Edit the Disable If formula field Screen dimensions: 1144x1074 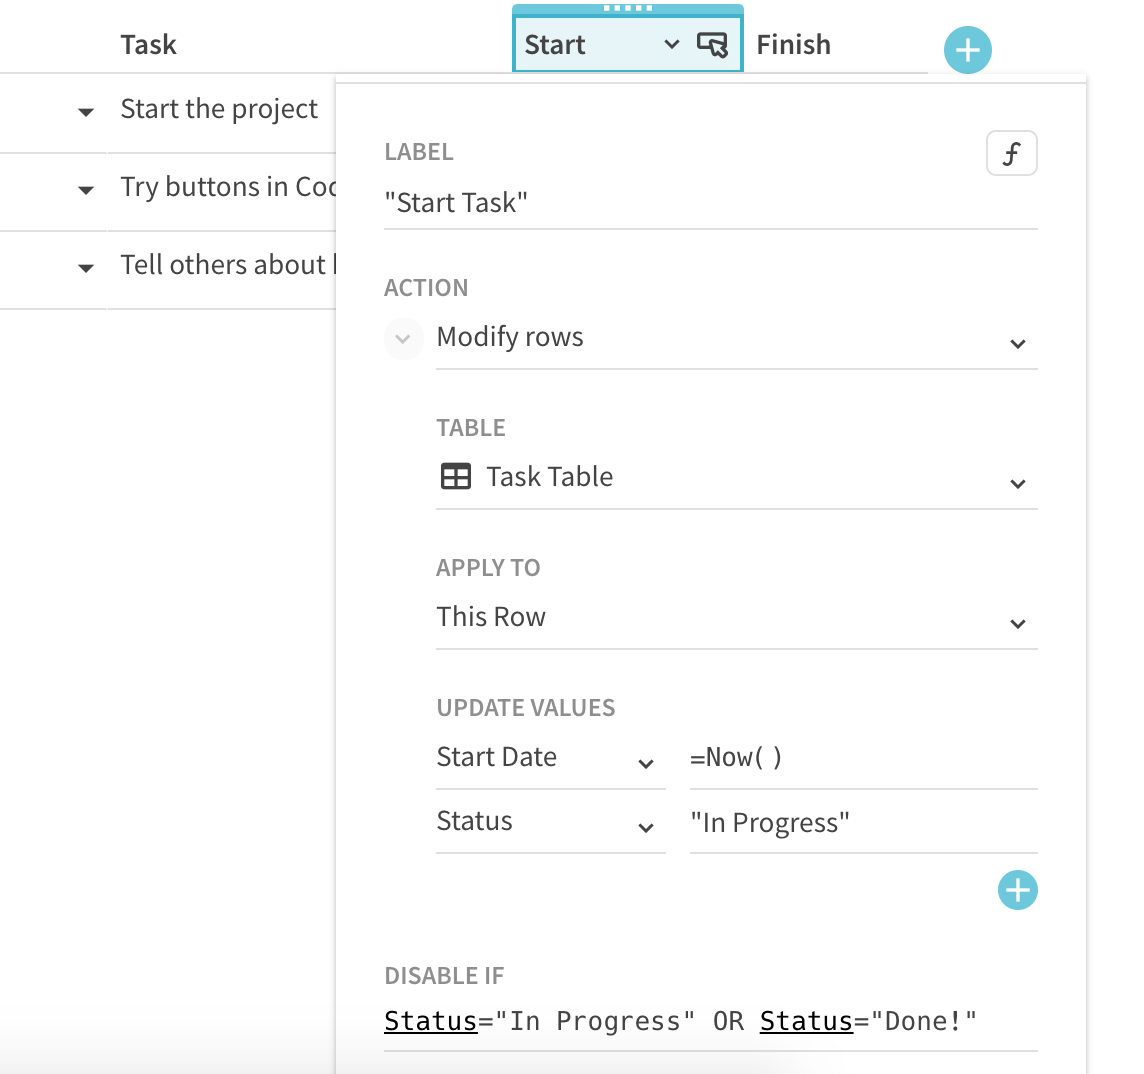(x=710, y=1021)
